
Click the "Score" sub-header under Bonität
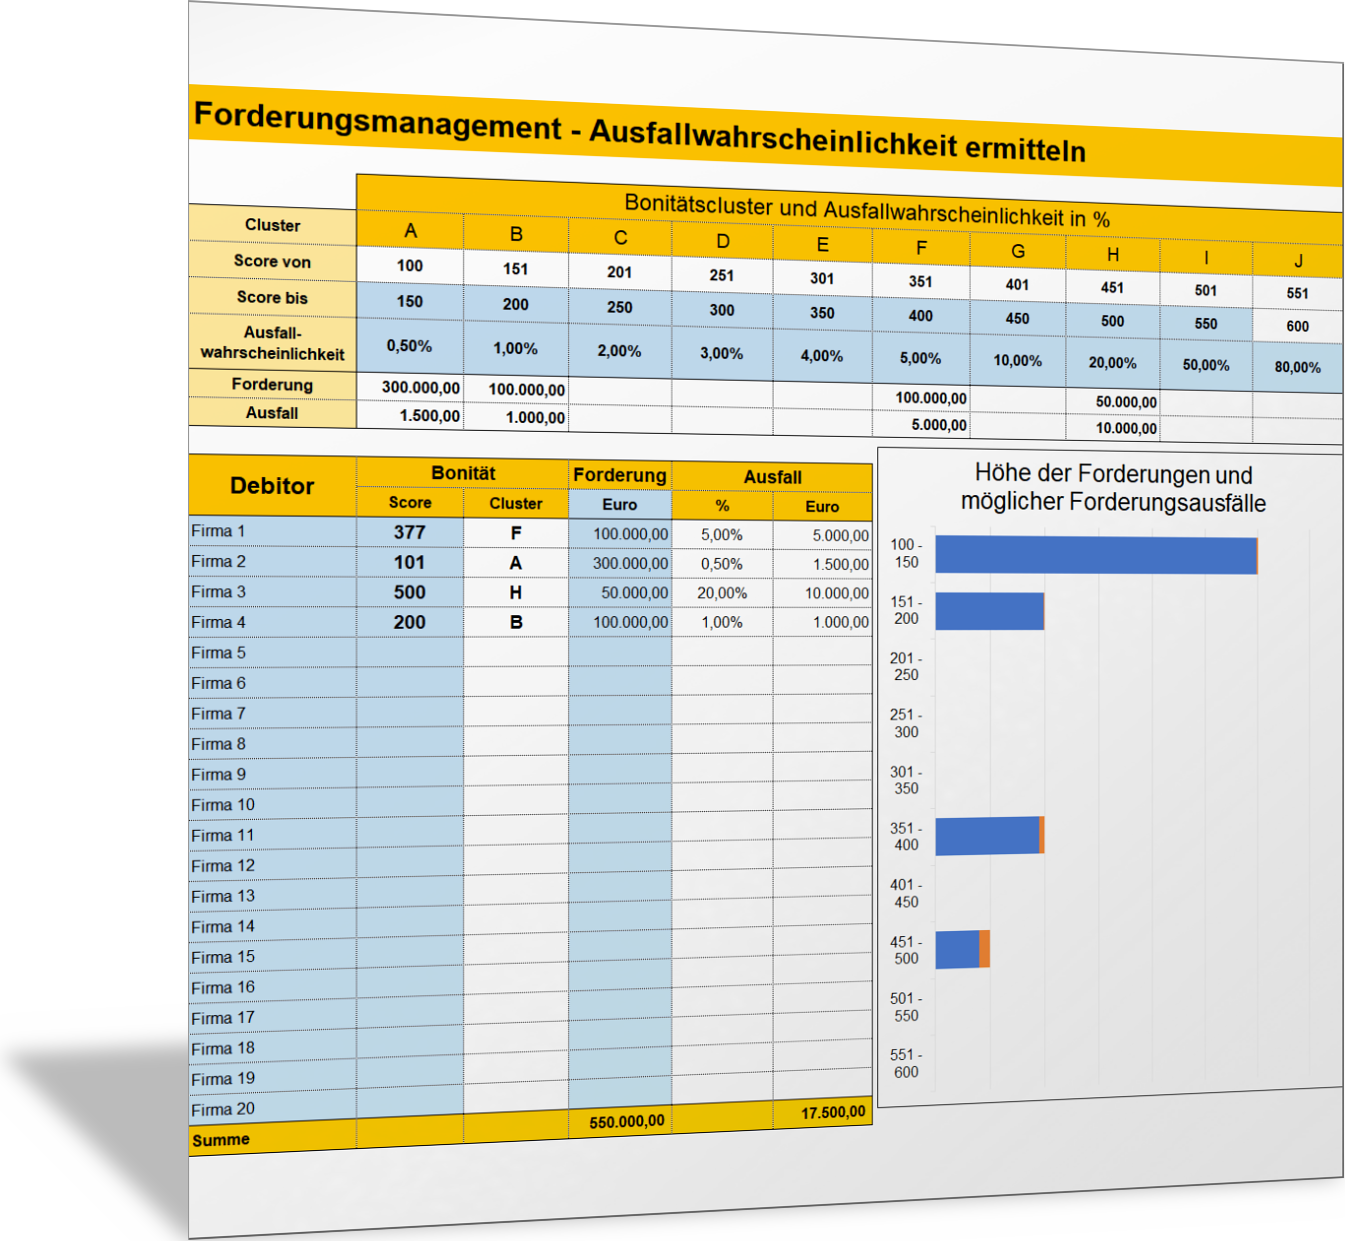410,503
